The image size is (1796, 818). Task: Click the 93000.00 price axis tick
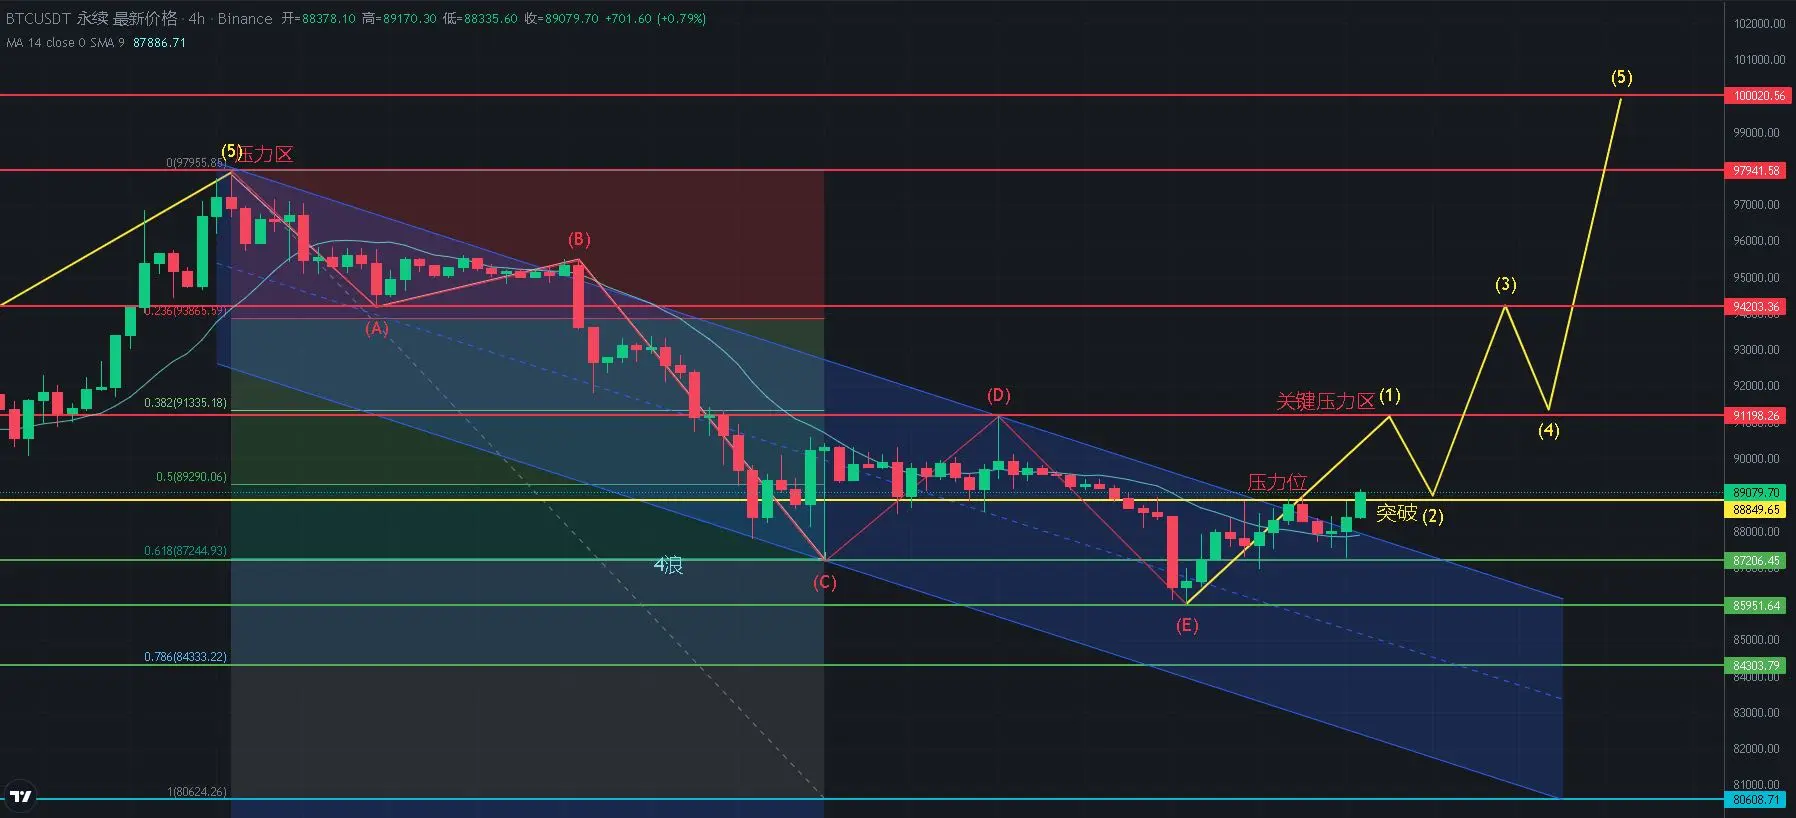pyautogui.click(x=1757, y=350)
